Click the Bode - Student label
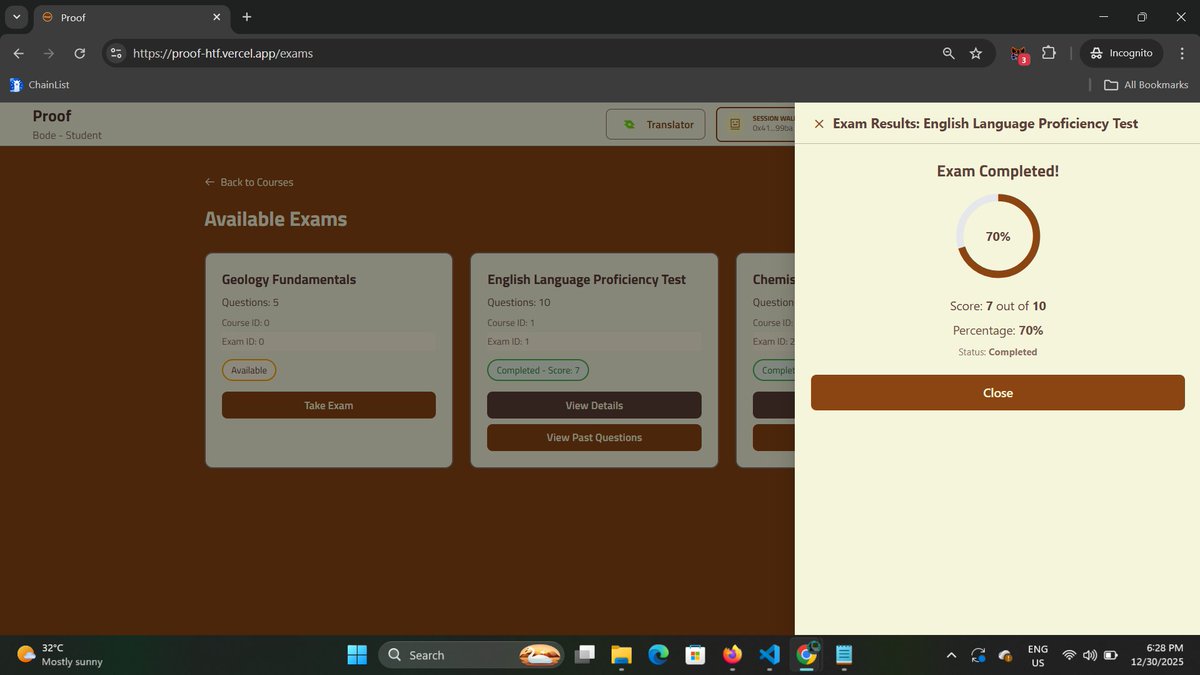The width and height of the screenshot is (1200, 675). [x=67, y=135]
